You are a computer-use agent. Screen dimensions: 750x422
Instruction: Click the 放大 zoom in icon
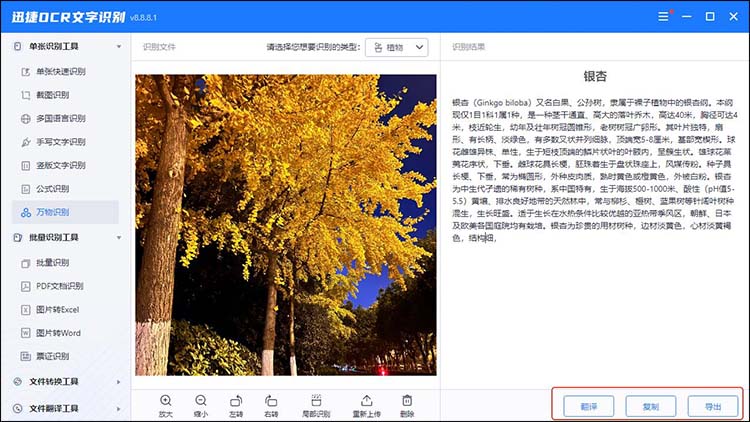[x=165, y=401]
